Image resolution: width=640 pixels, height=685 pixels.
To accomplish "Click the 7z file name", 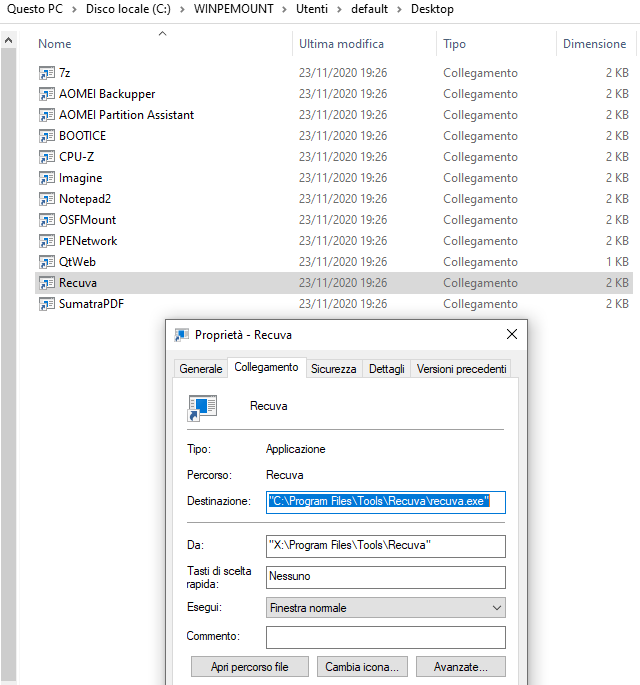I will point(65,73).
